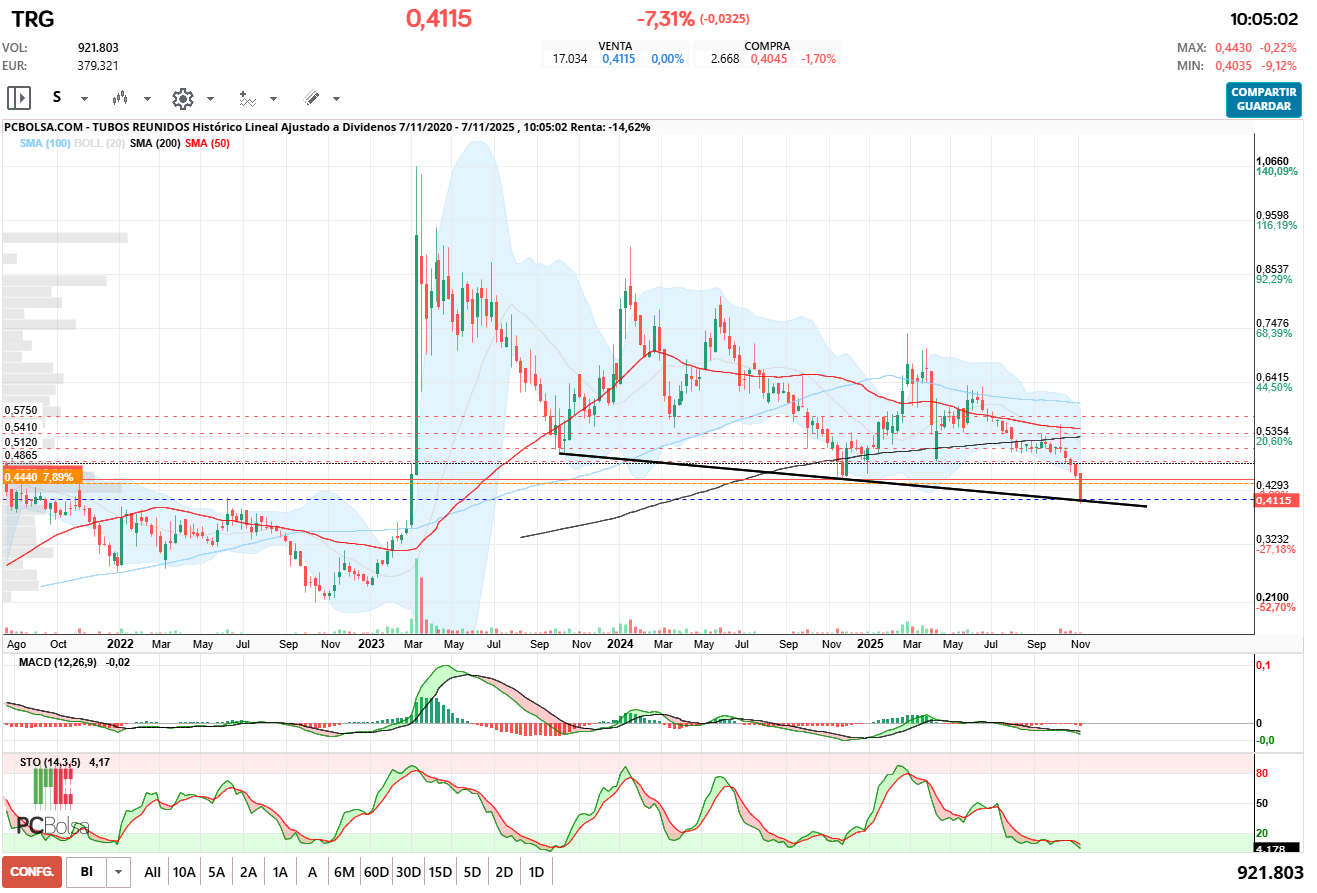
Task: Click the S interval icon
Action: (x=57, y=98)
